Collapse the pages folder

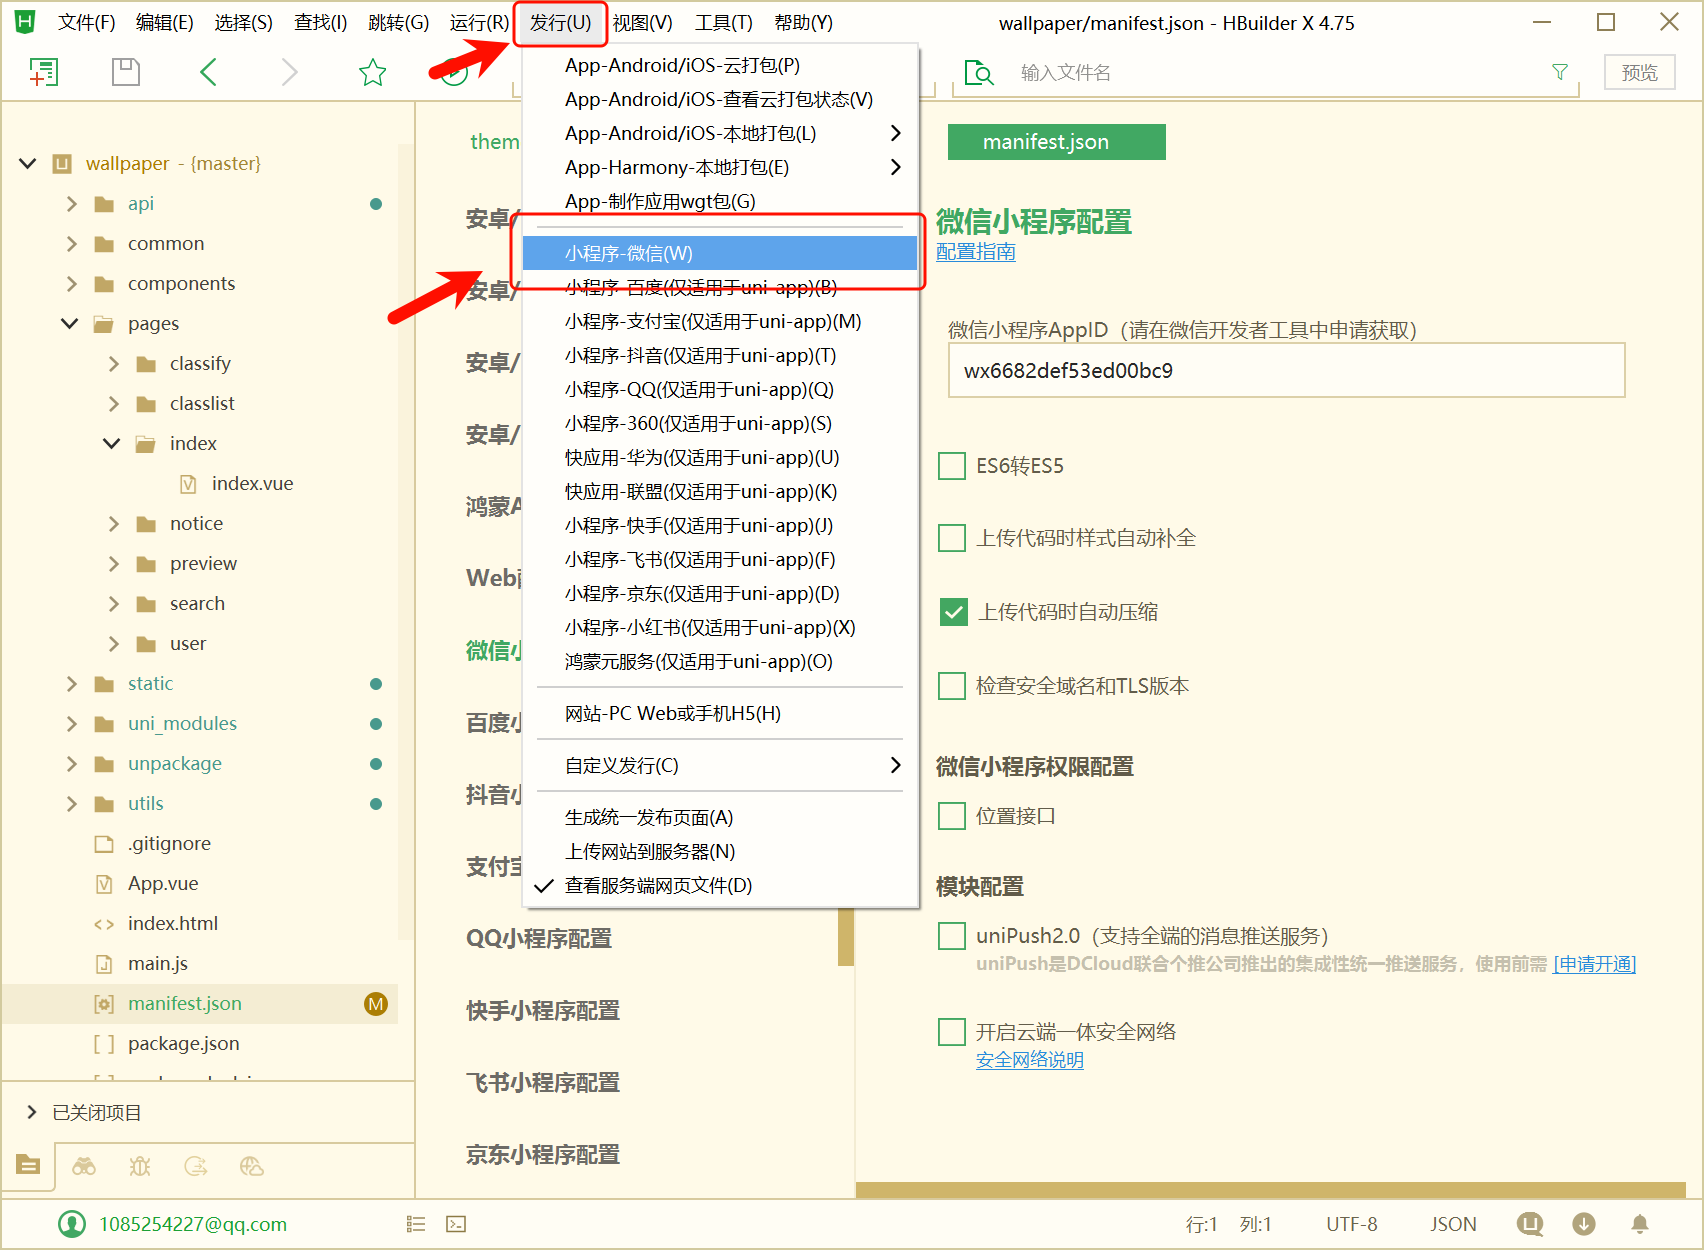pyautogui.click(x=70, y=324)
